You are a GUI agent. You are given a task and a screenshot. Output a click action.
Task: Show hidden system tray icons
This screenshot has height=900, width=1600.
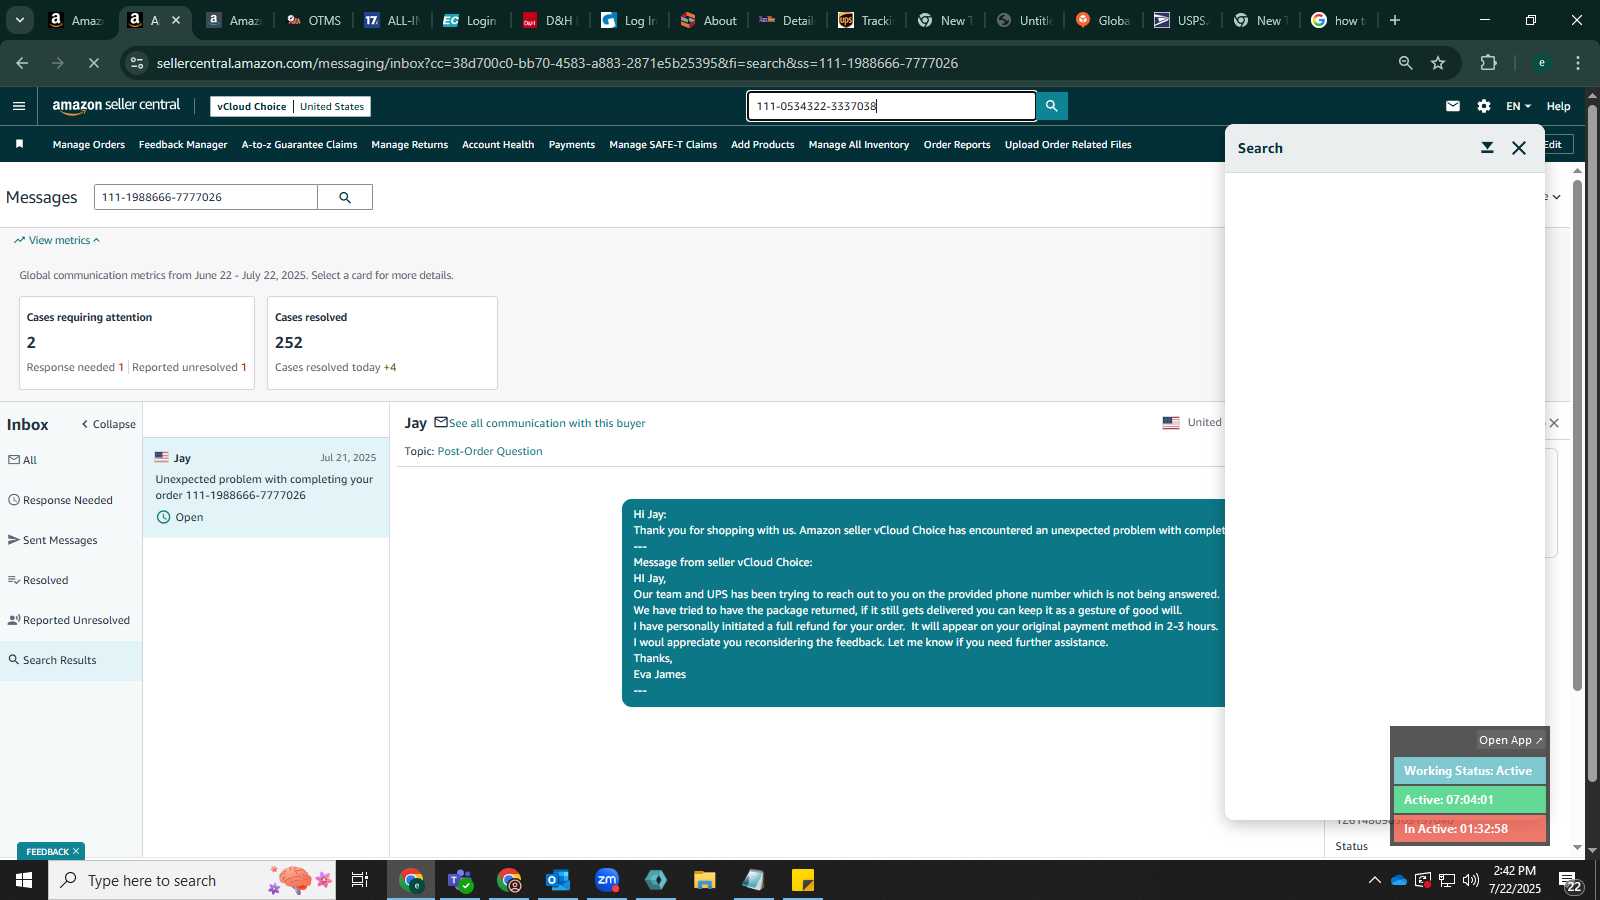1374,880
